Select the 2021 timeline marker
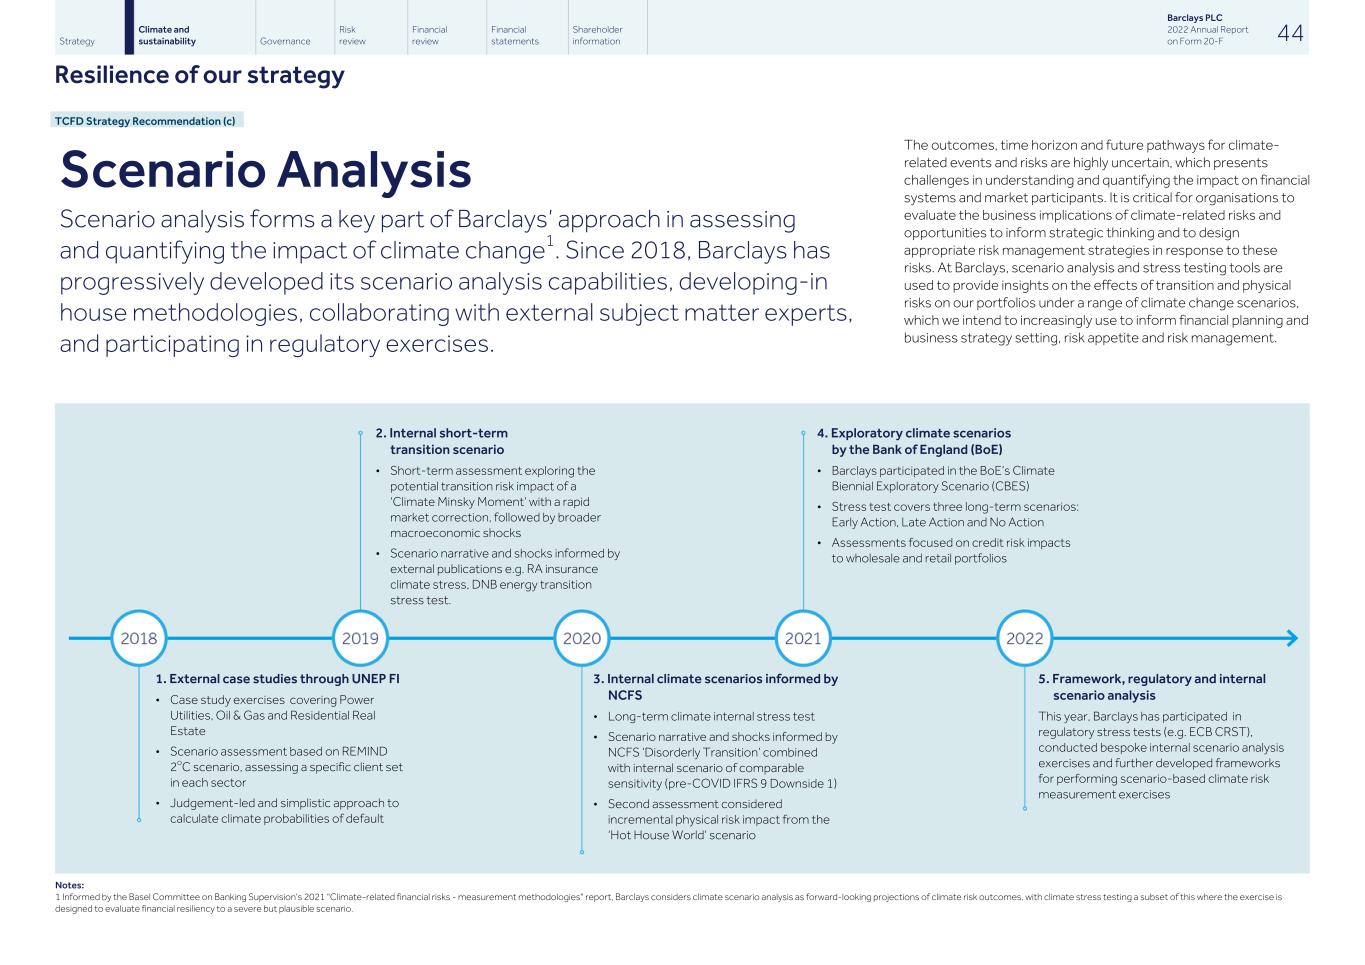Viewport: 1365px width, 965px height. pyautogui.click(x=803, y=638)
